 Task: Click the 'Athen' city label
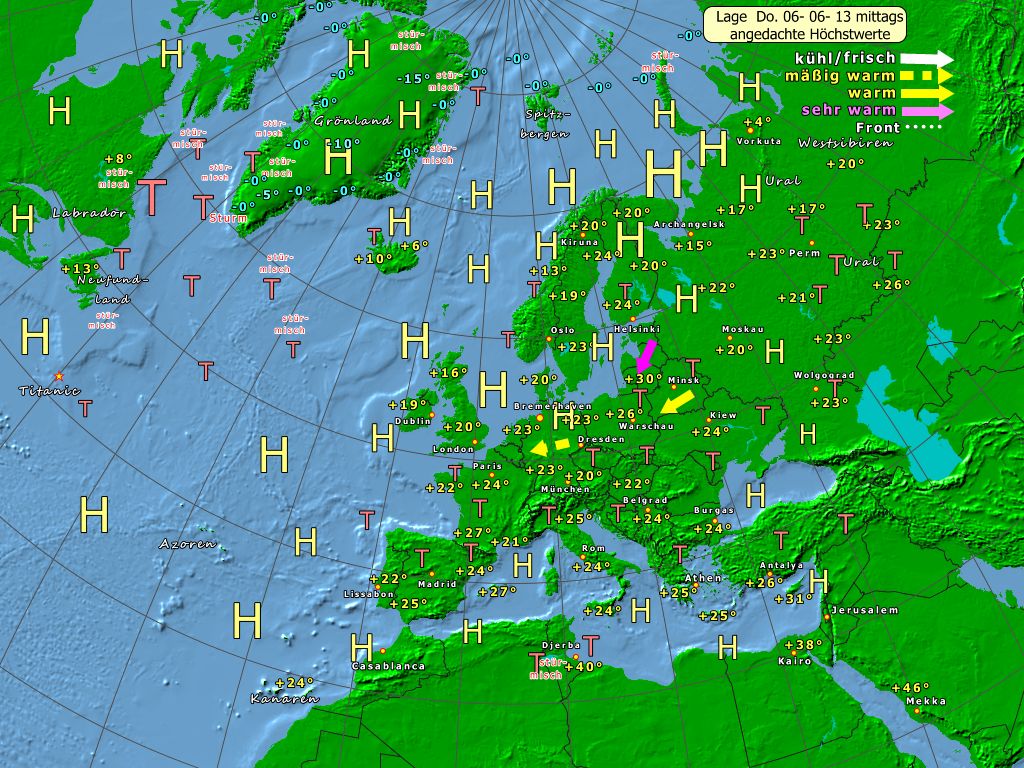(703, 578)
